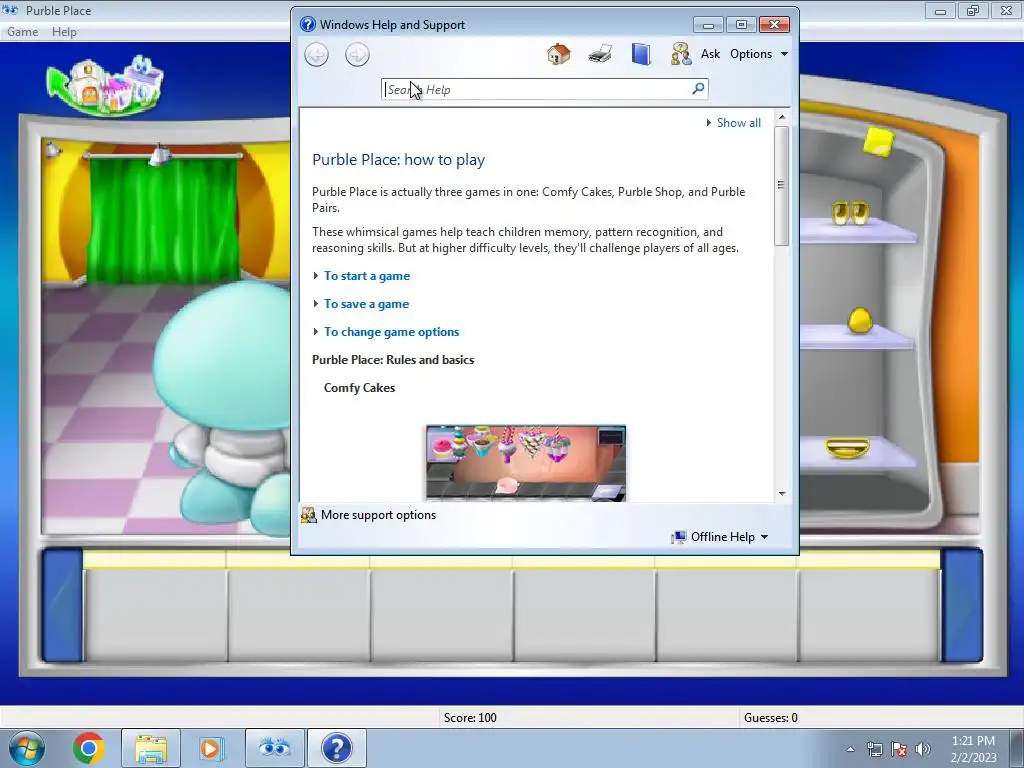Click the volume speaker tray icon
1024x768 pixels.
[x=922, y=749]
